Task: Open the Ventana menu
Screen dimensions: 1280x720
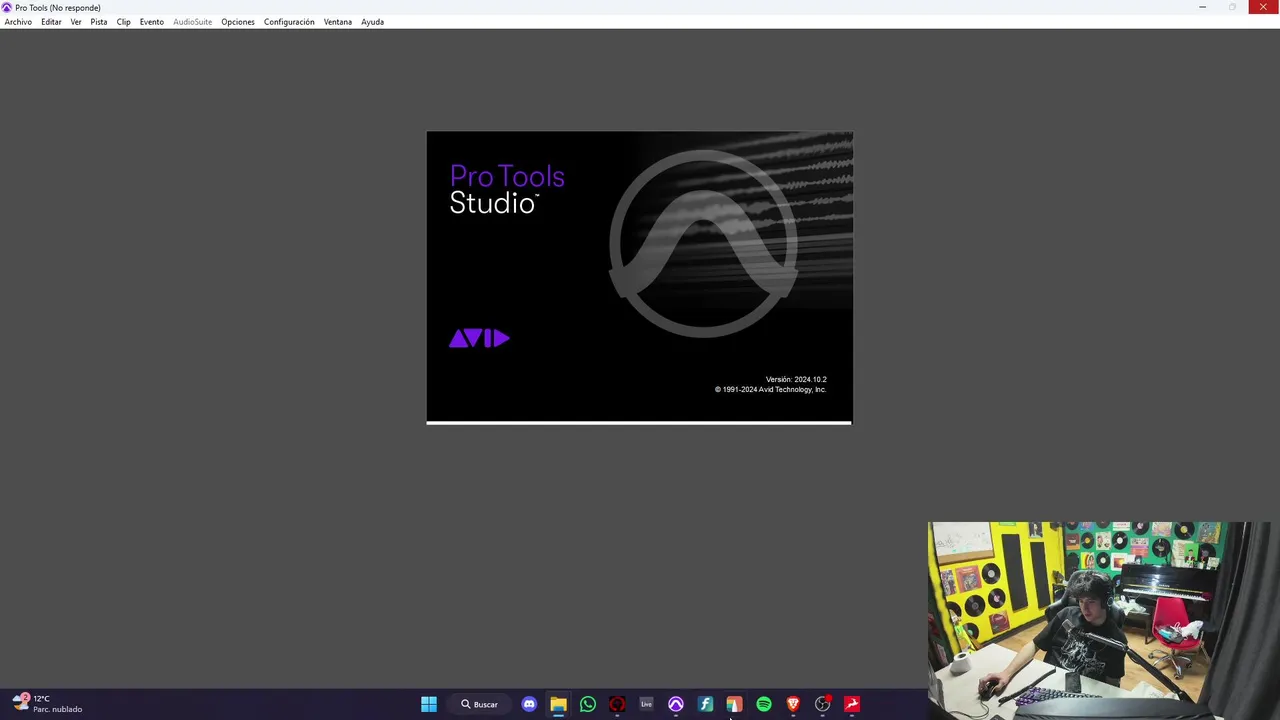Action: (x=338, y=22)
